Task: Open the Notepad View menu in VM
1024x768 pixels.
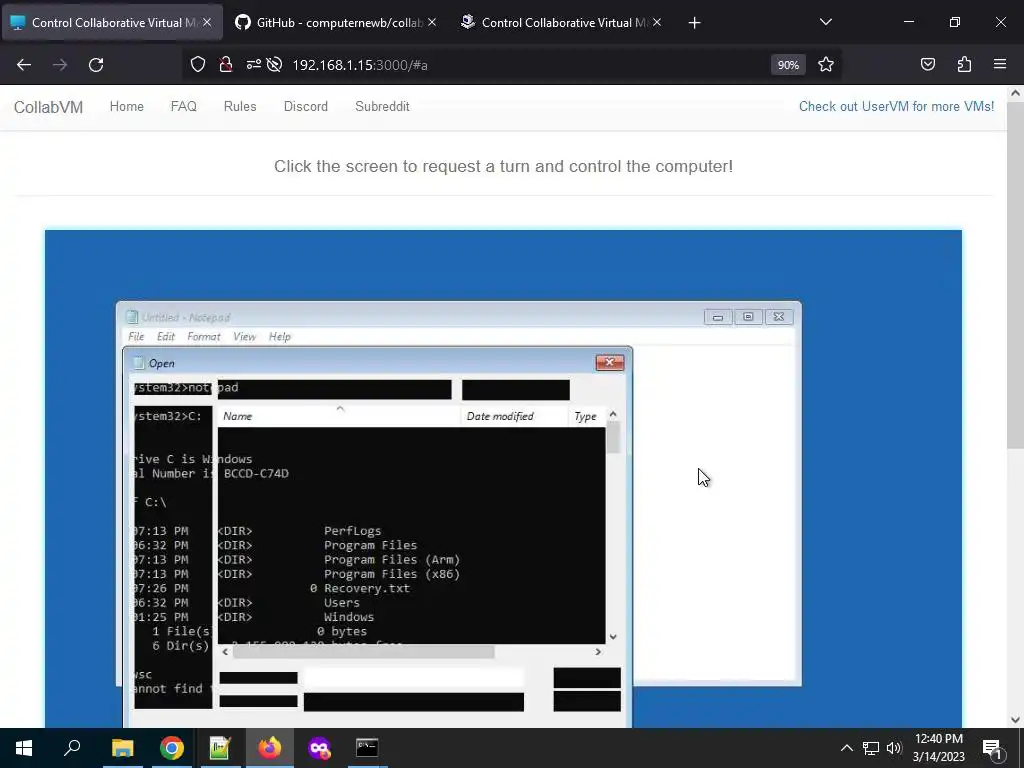Action: pos(244,336)
